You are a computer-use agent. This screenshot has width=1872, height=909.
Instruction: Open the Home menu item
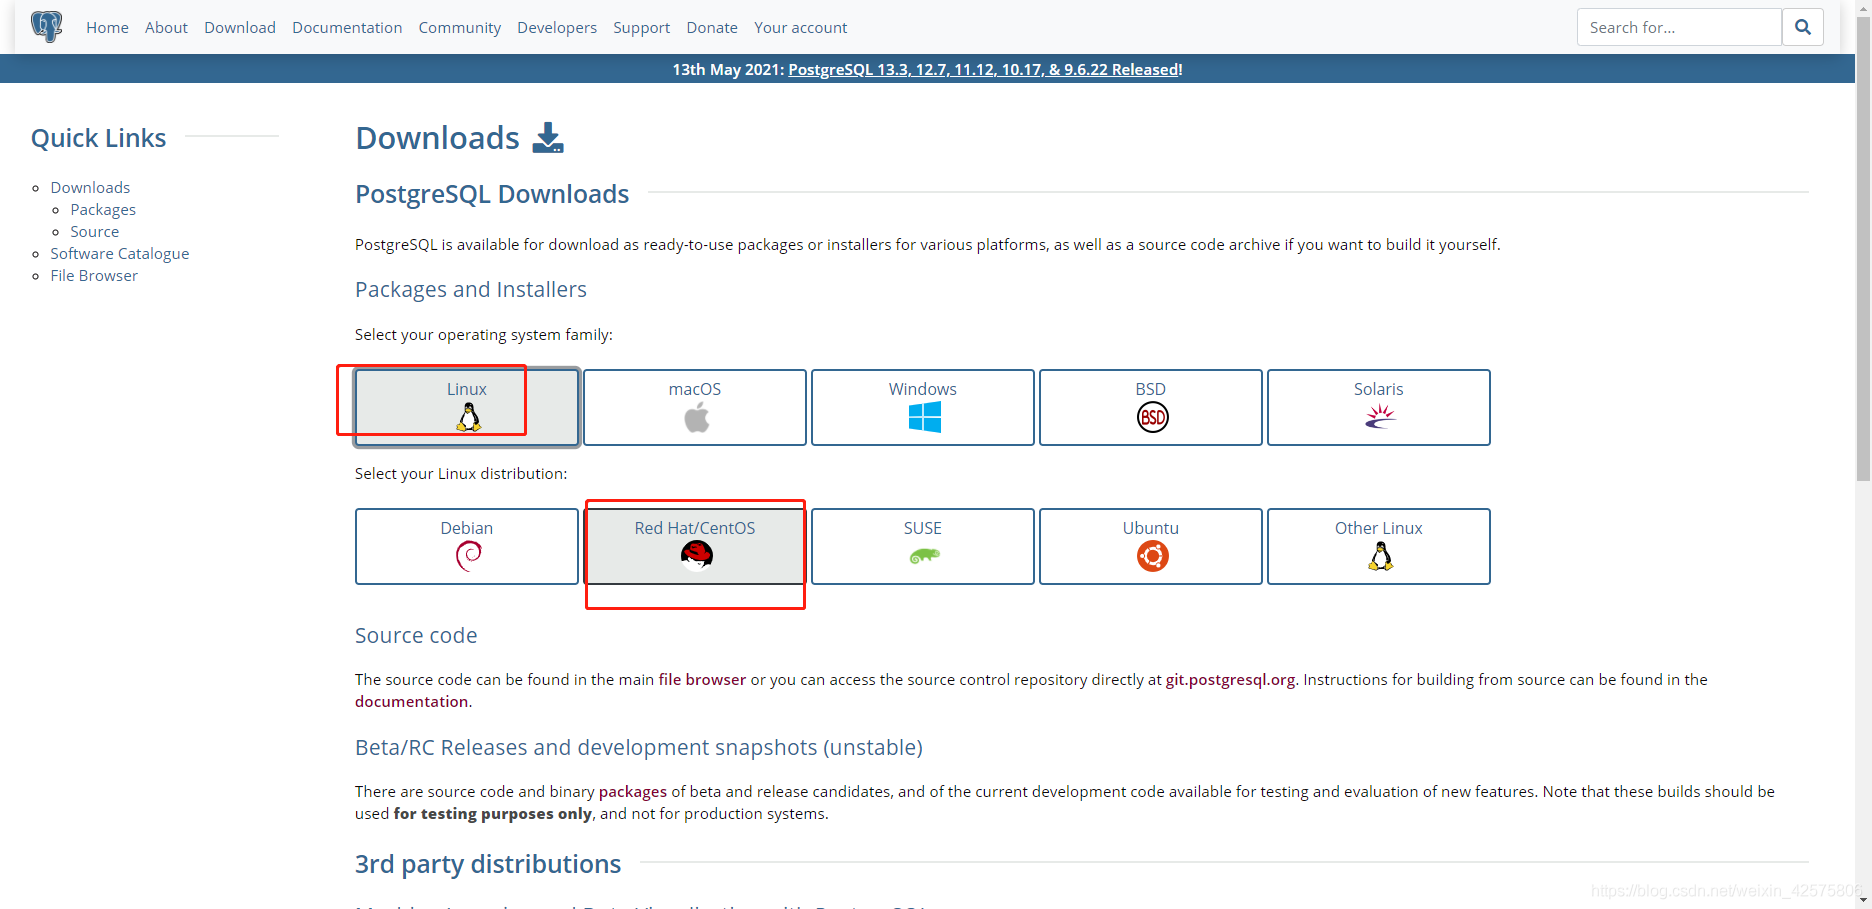tap(107, 27)
